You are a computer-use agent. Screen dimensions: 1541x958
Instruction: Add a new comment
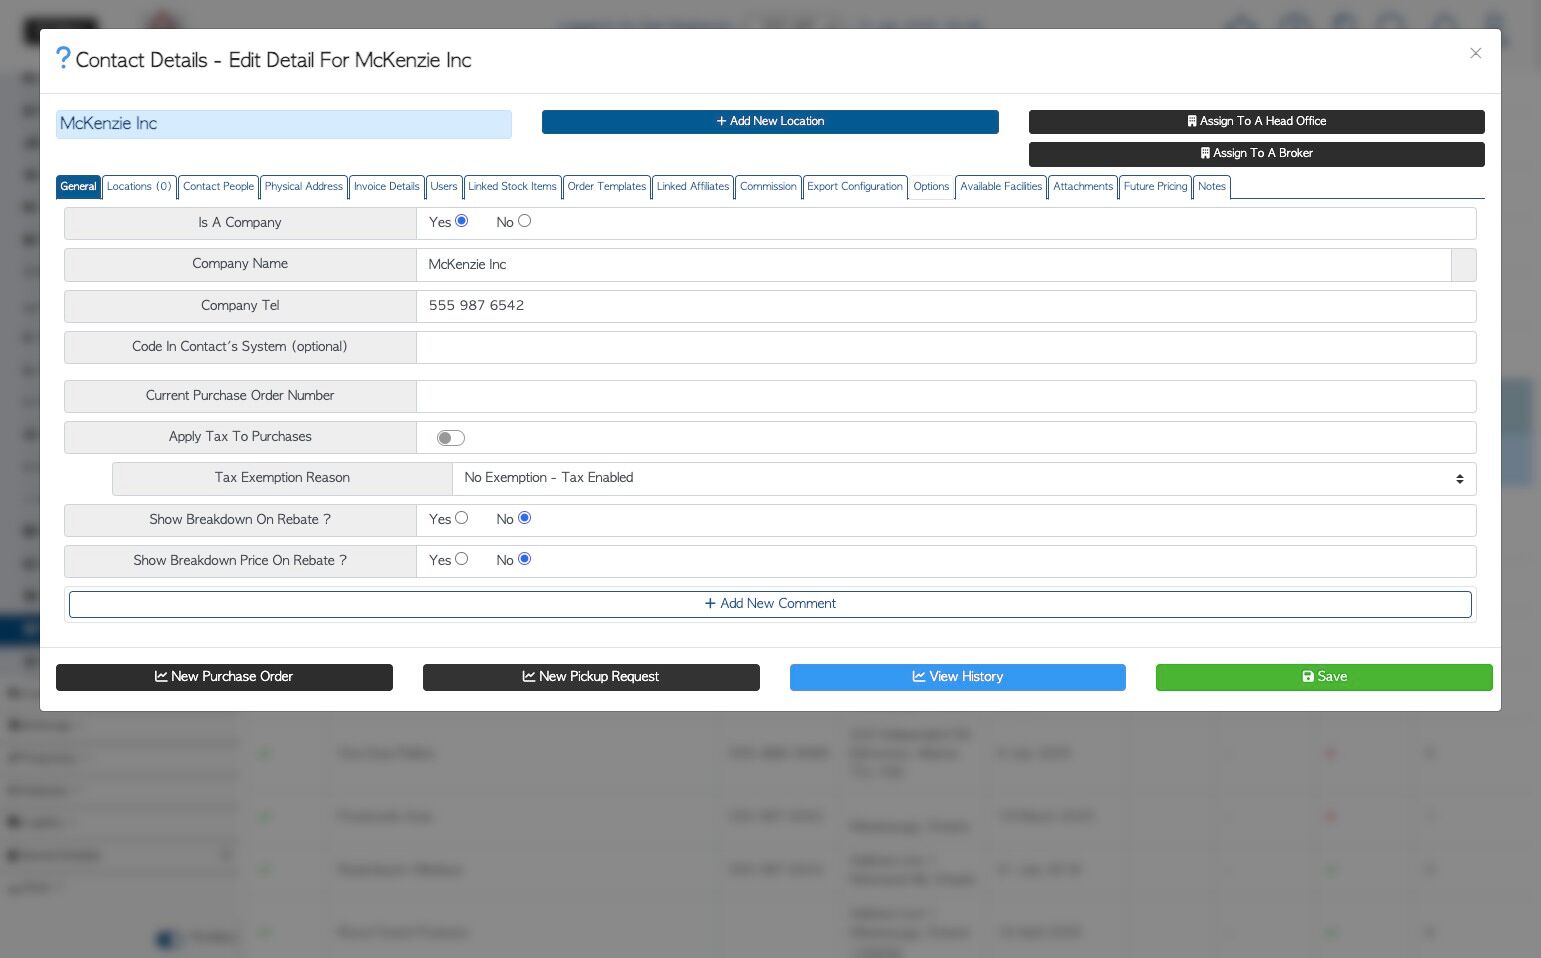(x=770, y=604)
